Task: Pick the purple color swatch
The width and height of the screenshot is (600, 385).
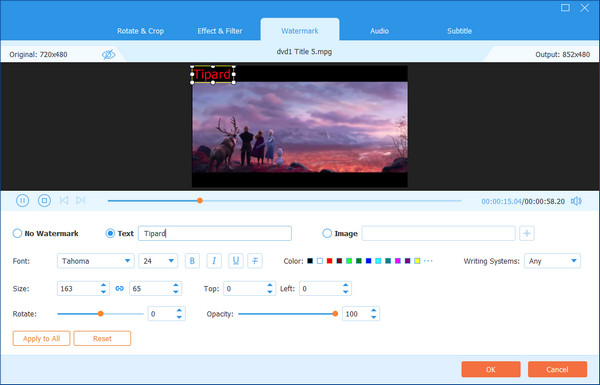Action: (x=408, y=261)
